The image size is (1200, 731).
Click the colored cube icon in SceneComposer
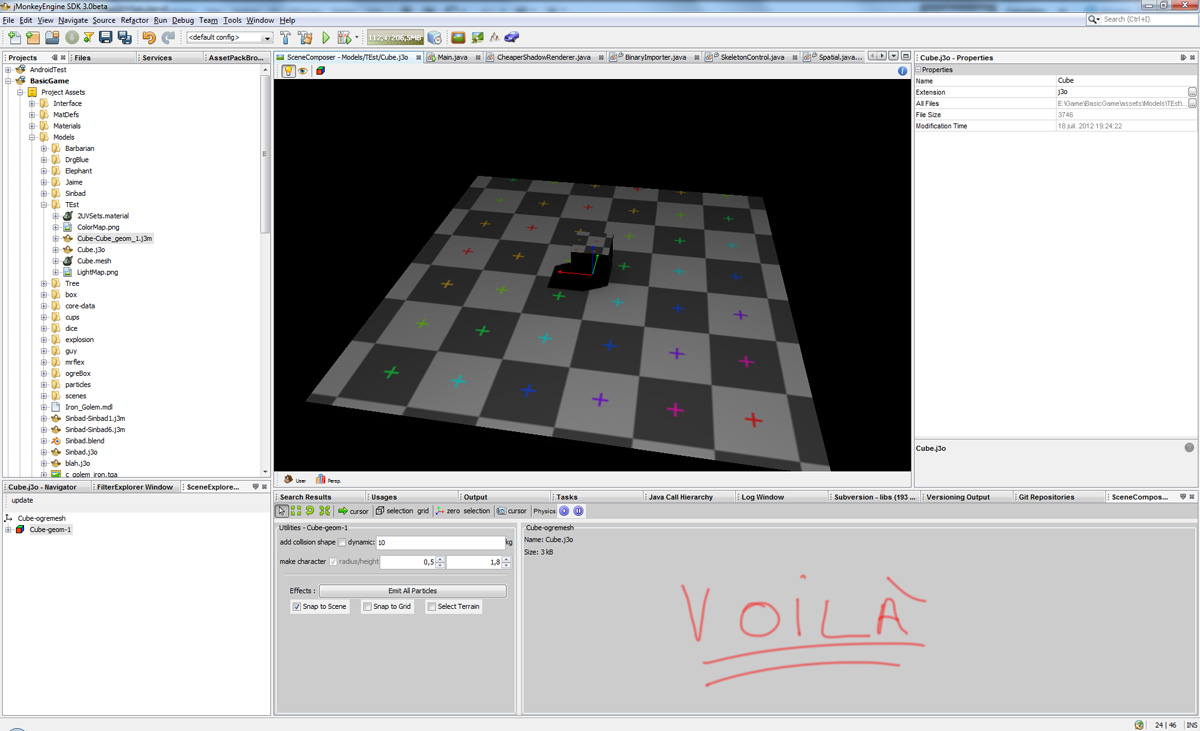(x=320, y=71)
